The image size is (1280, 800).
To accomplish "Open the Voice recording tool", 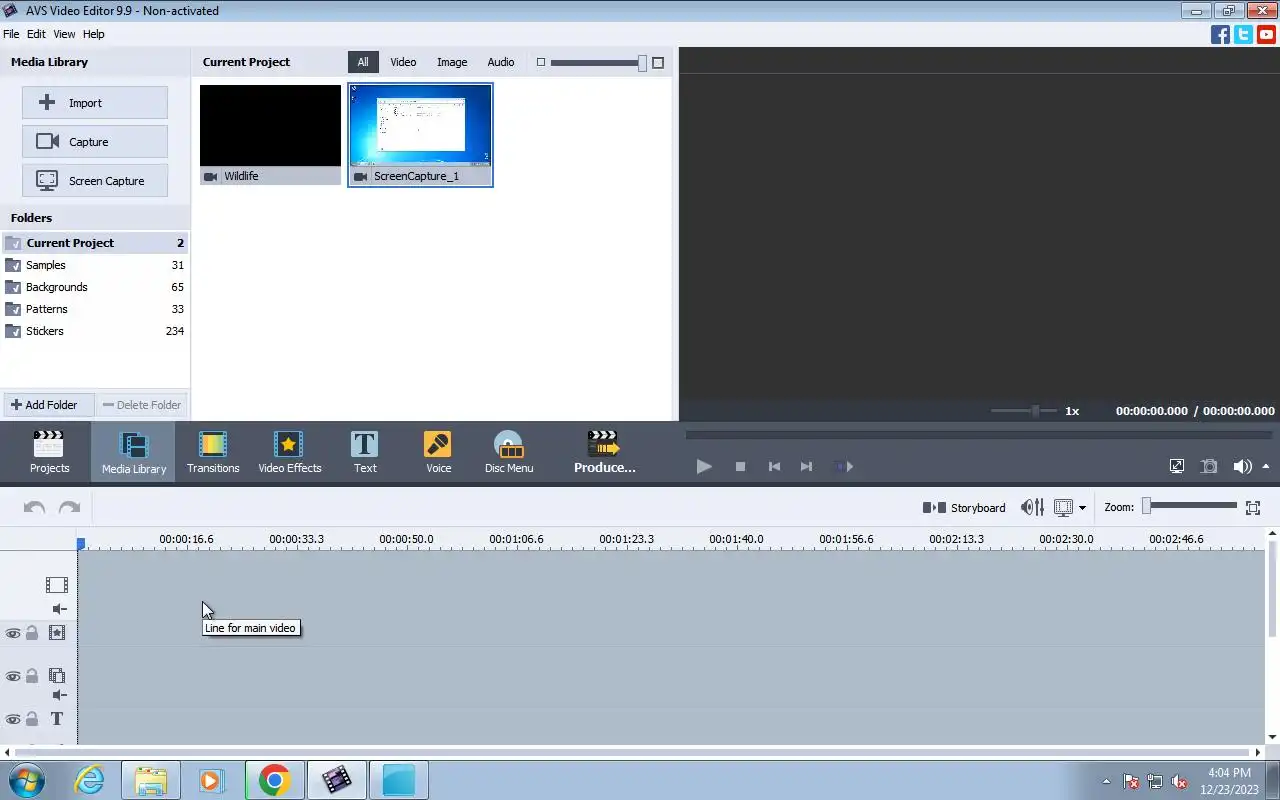I will (438, 452).
